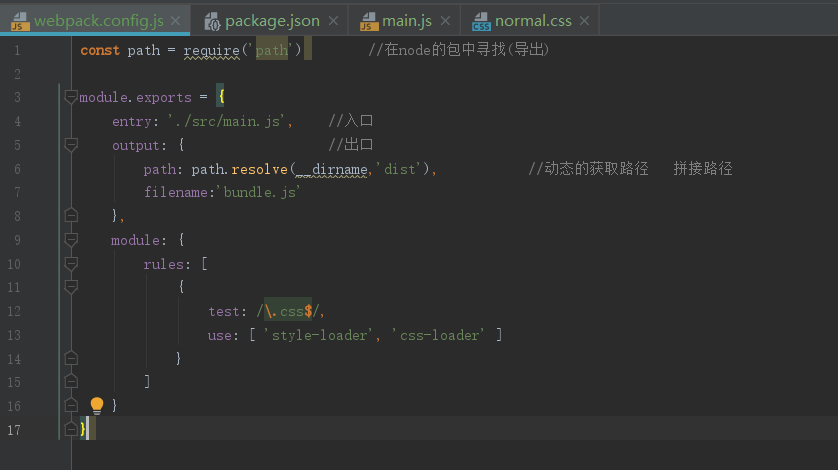Collapse the module block on line 9
This screenshot has width=838, height=470.
(x=71, y=240)
